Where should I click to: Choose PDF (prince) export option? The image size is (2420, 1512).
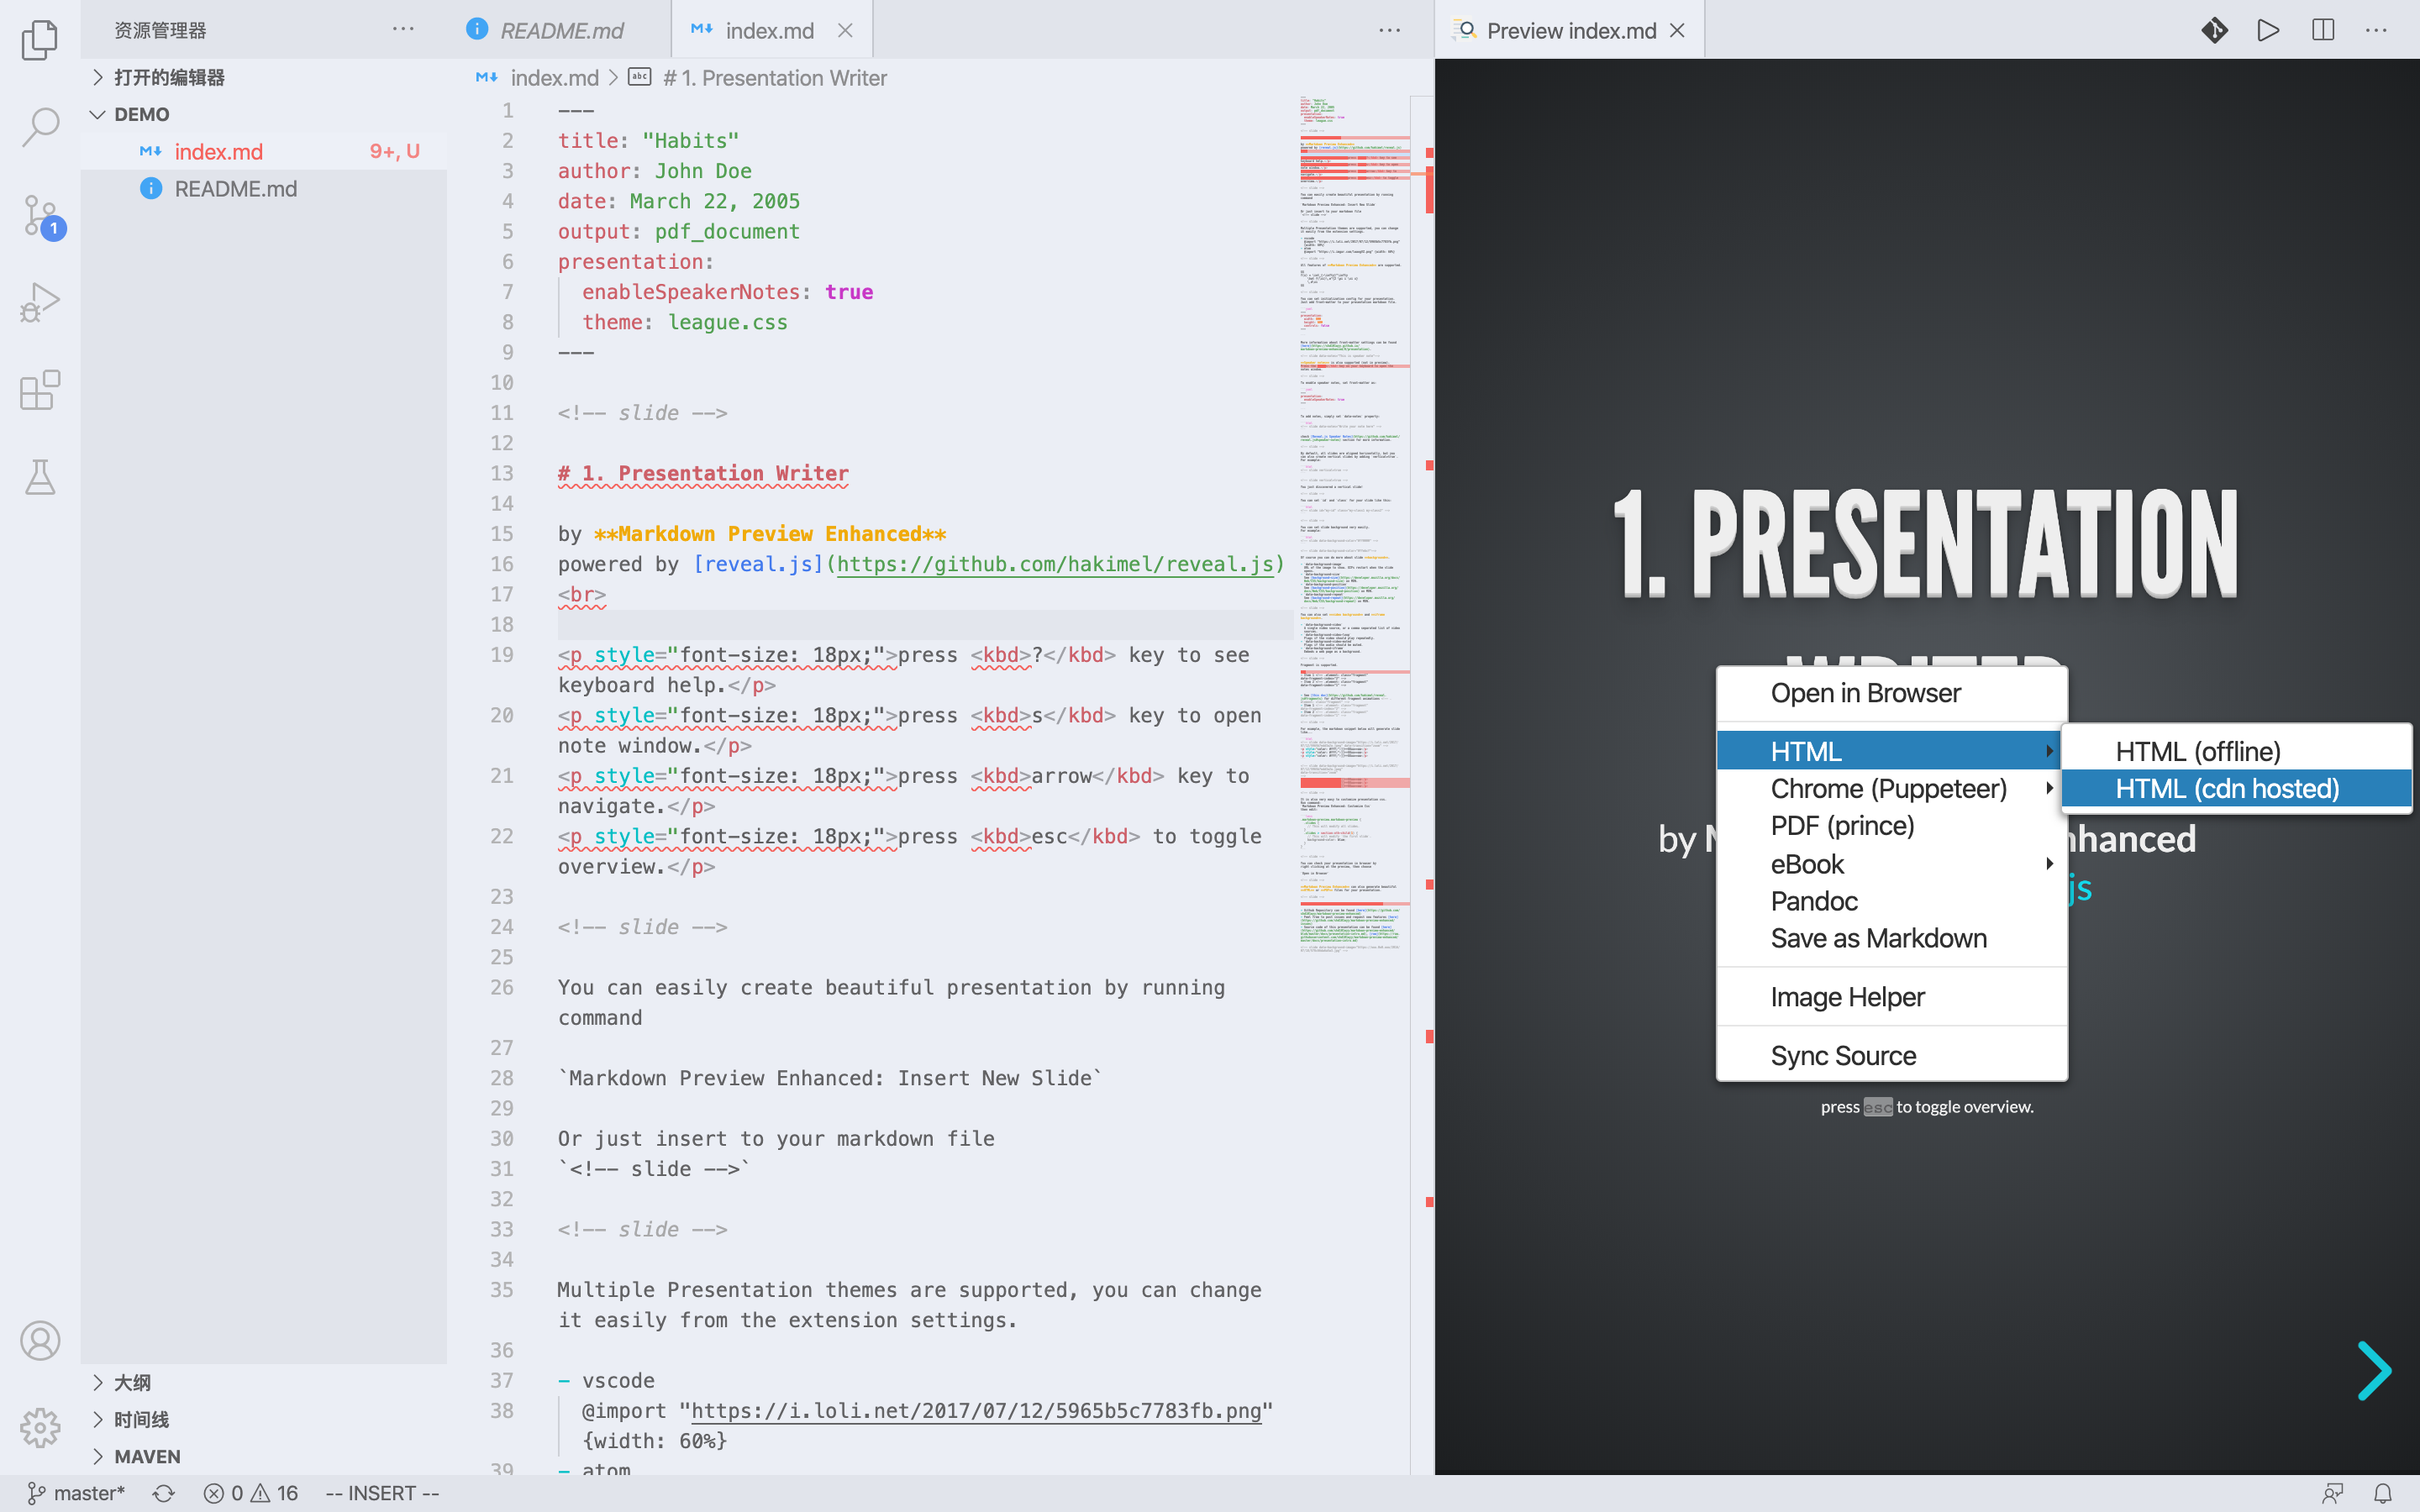click(x=1891, y=826)
